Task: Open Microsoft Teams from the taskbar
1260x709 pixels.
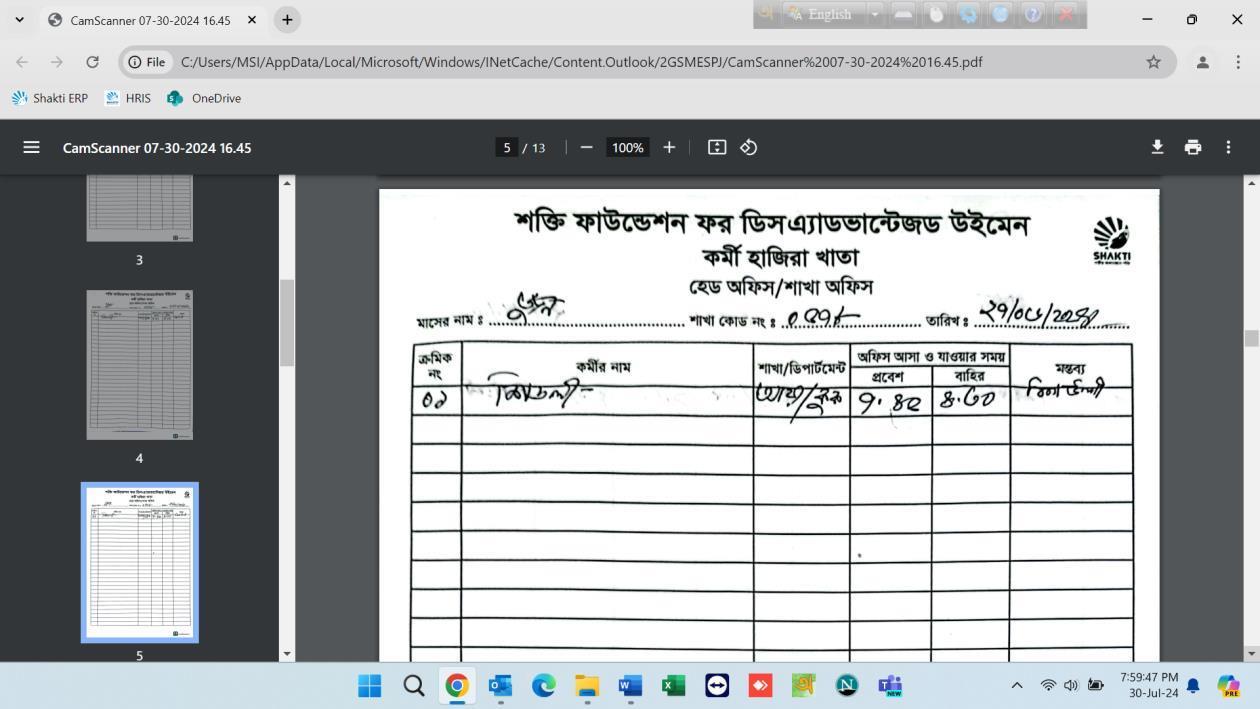Action: coord(890,685)
